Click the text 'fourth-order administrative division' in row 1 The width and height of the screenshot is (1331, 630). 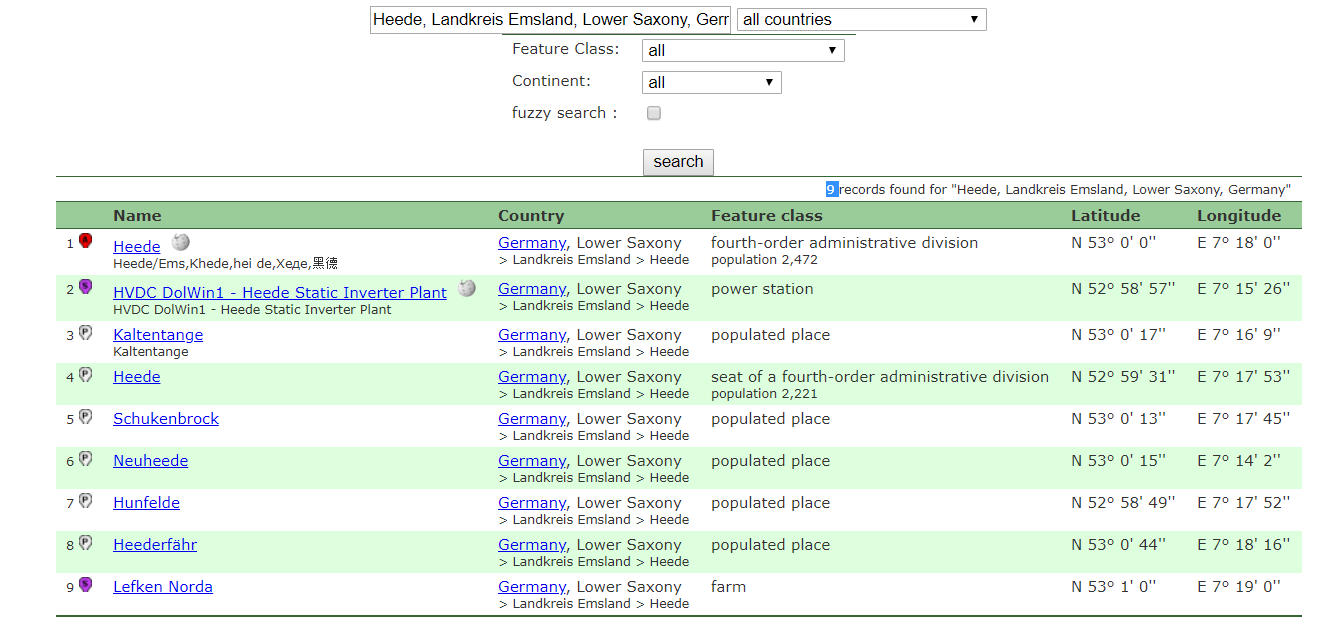[844, 243]
